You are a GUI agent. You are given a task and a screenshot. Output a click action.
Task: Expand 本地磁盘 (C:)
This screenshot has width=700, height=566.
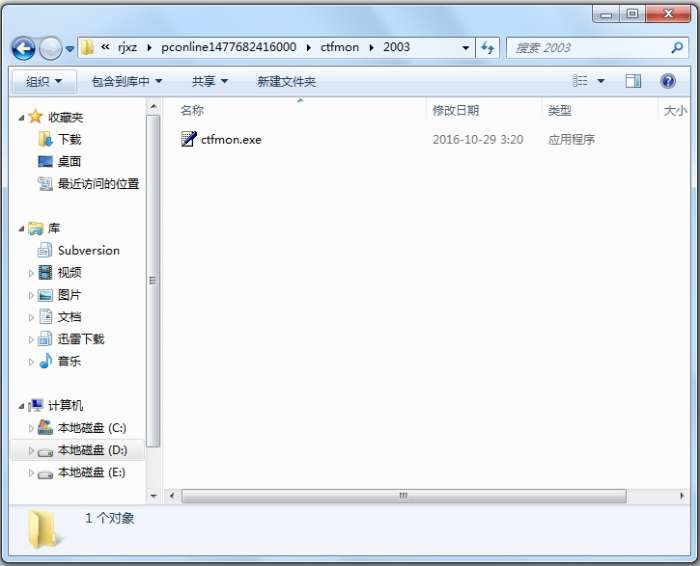point(31,428)
